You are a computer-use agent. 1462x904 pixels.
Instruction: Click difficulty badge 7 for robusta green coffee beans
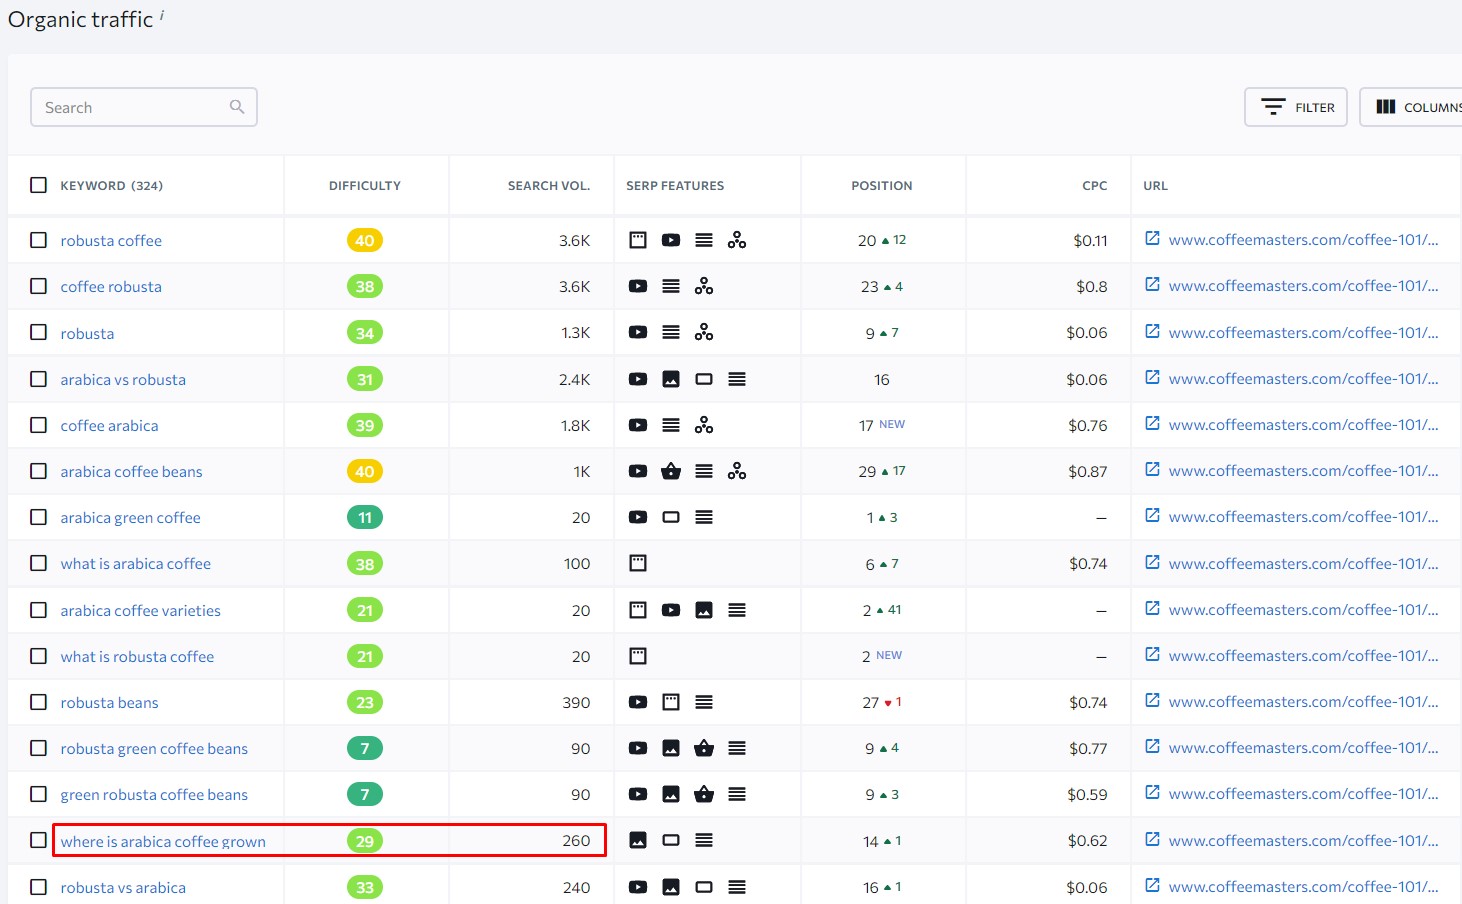coord(365,748)
